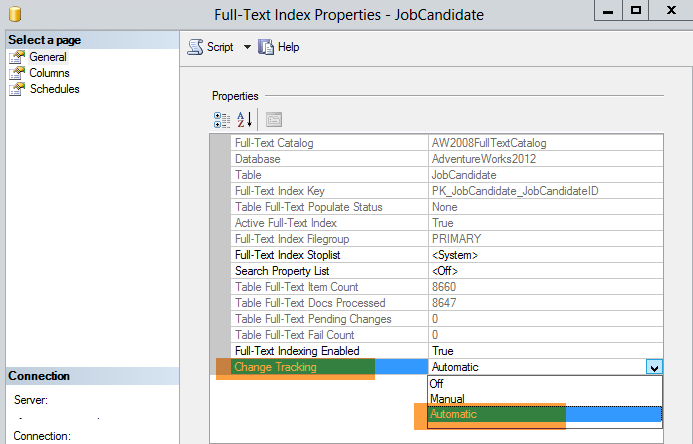Viewport: 693px width, 444px height.
Task: Select Full-Text Indexing Enabled property
Action: pyautogui.click(x=329, y=351)
